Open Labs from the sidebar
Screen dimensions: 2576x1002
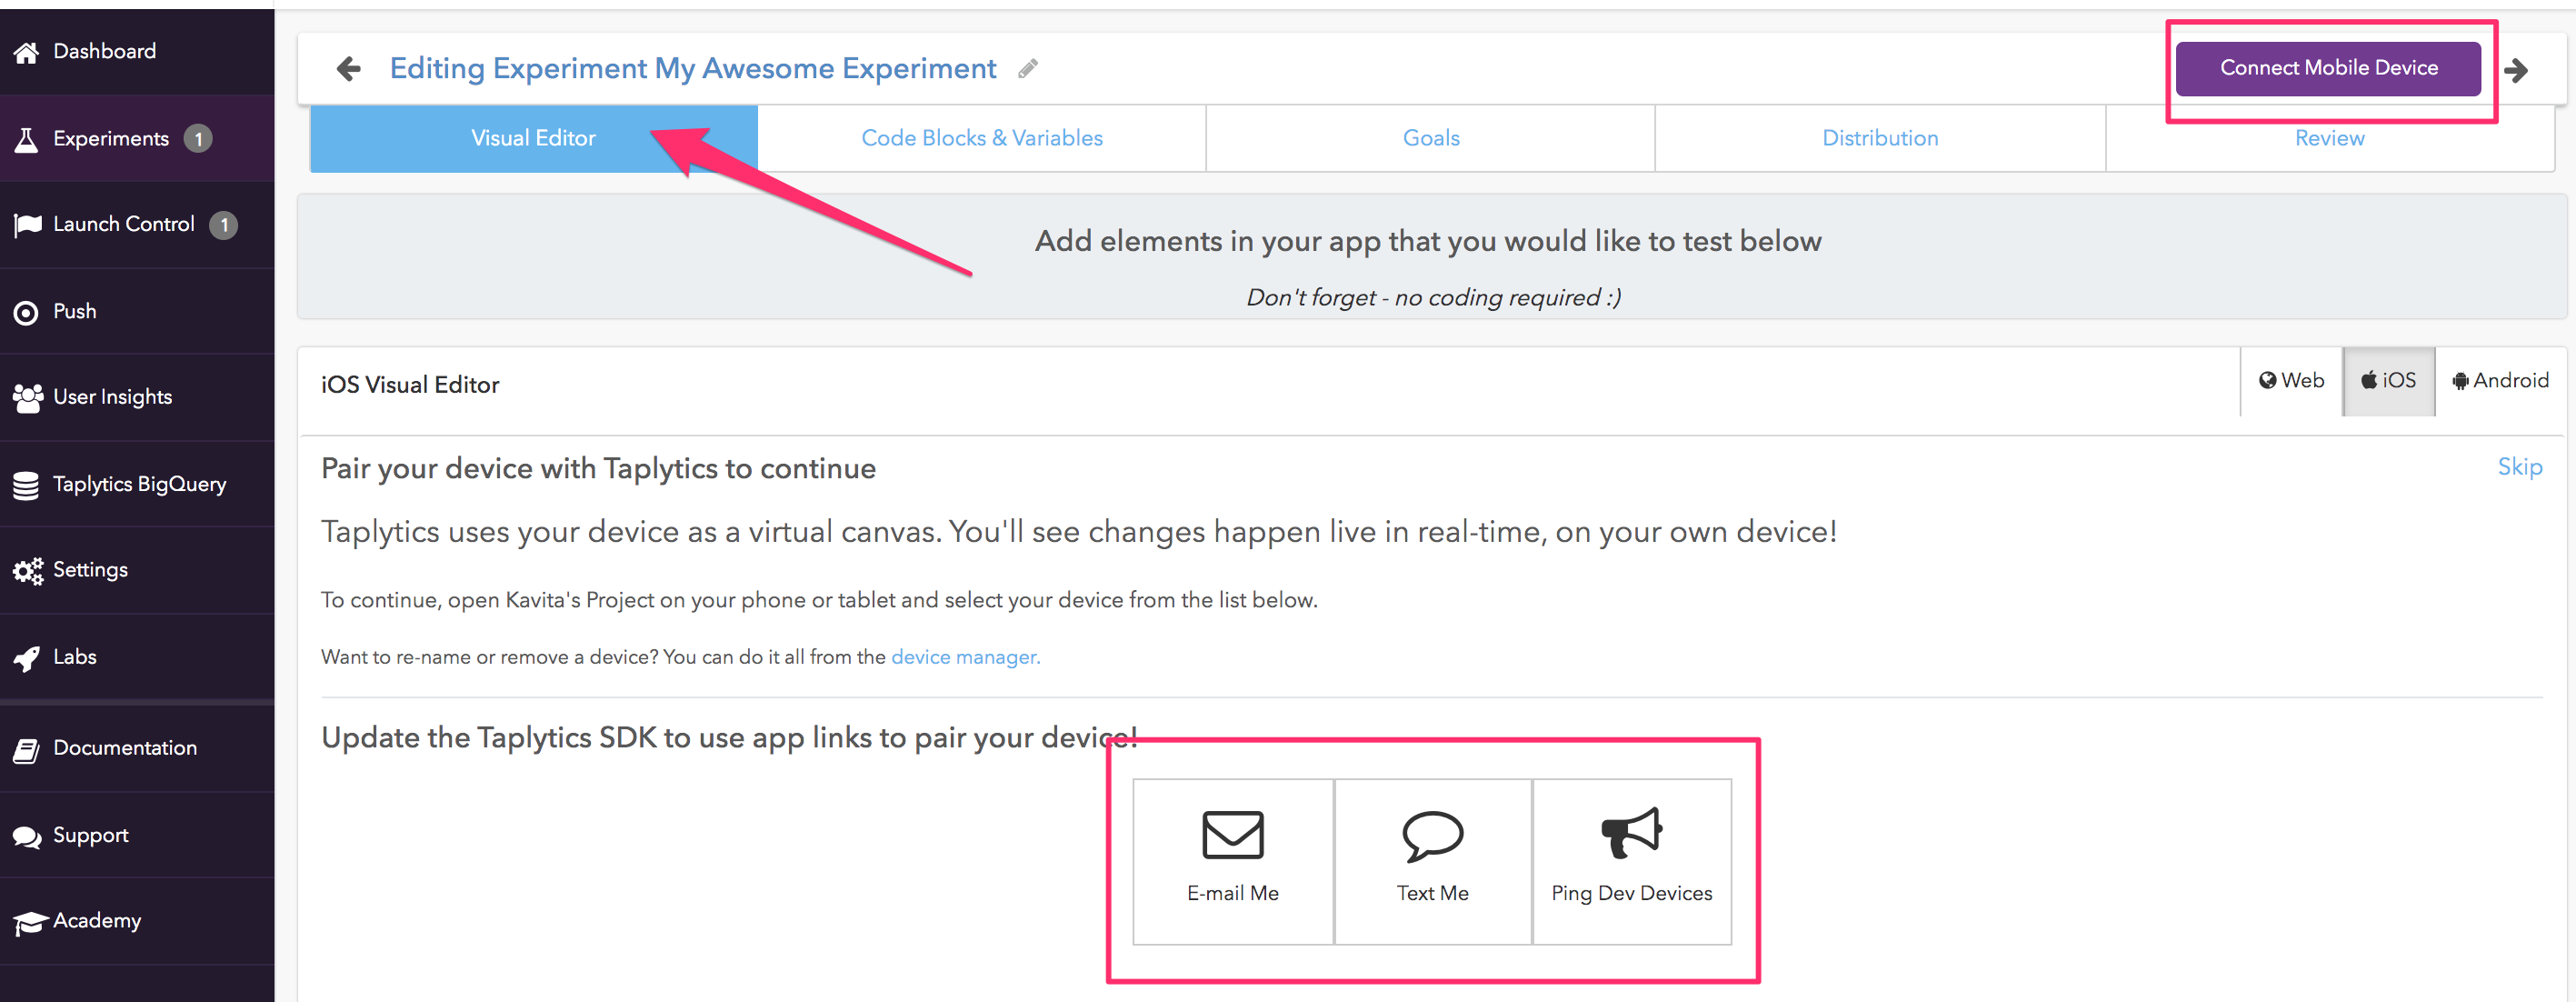75,657
